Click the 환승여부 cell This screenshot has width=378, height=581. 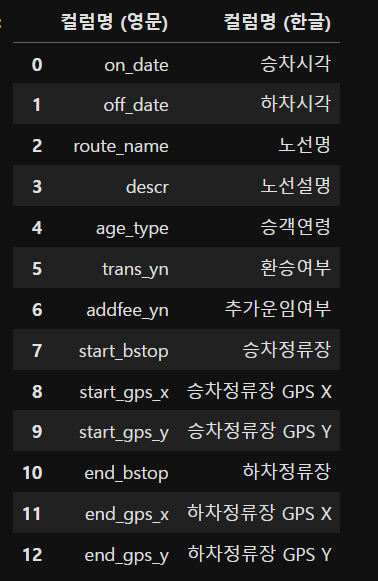(295, 268)
